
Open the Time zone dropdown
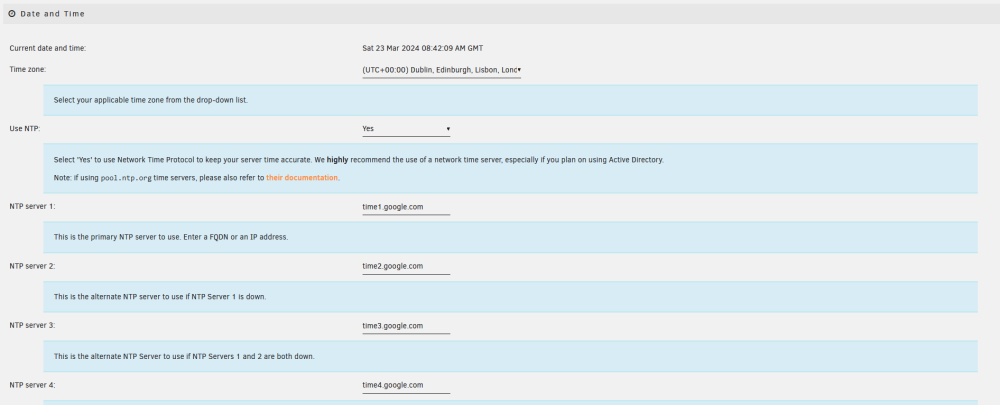point(441,70)
